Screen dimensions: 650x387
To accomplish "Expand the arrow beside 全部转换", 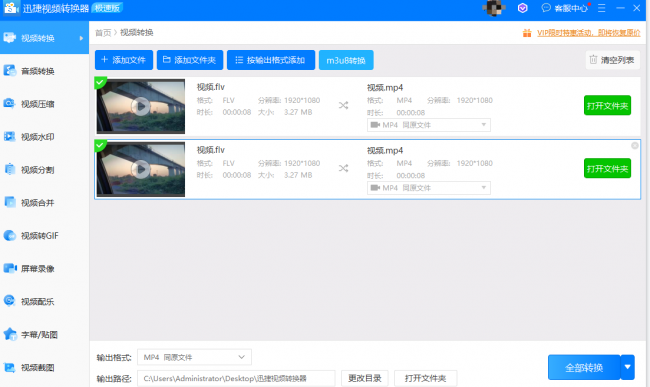I will coord(628,367).
